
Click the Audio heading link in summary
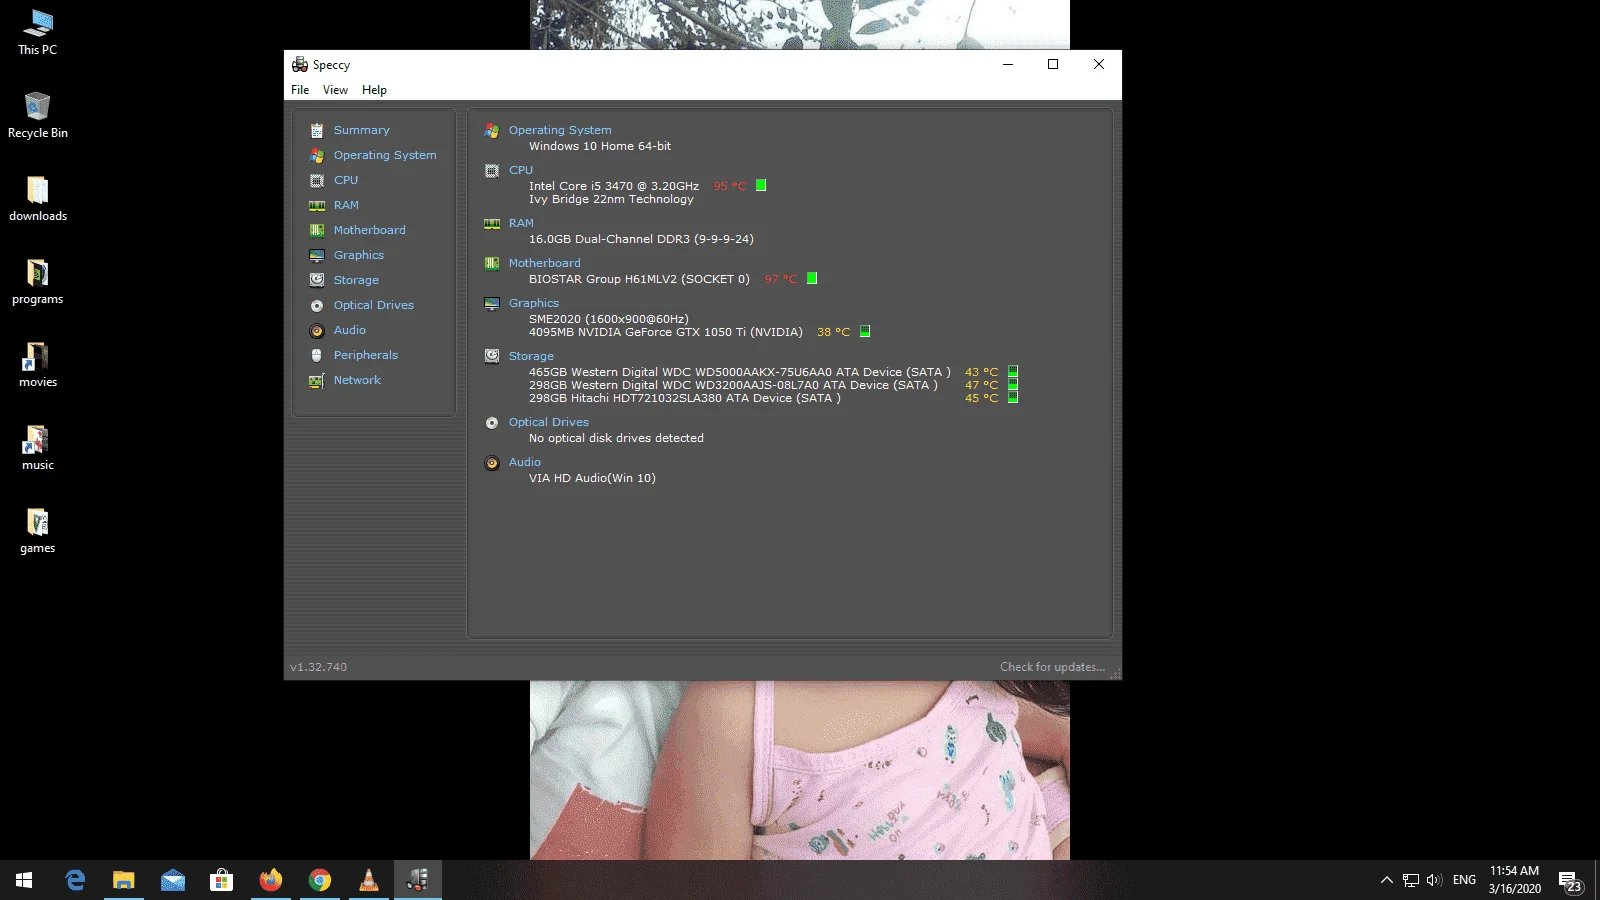pyautogui.click(x=525, y=462)
